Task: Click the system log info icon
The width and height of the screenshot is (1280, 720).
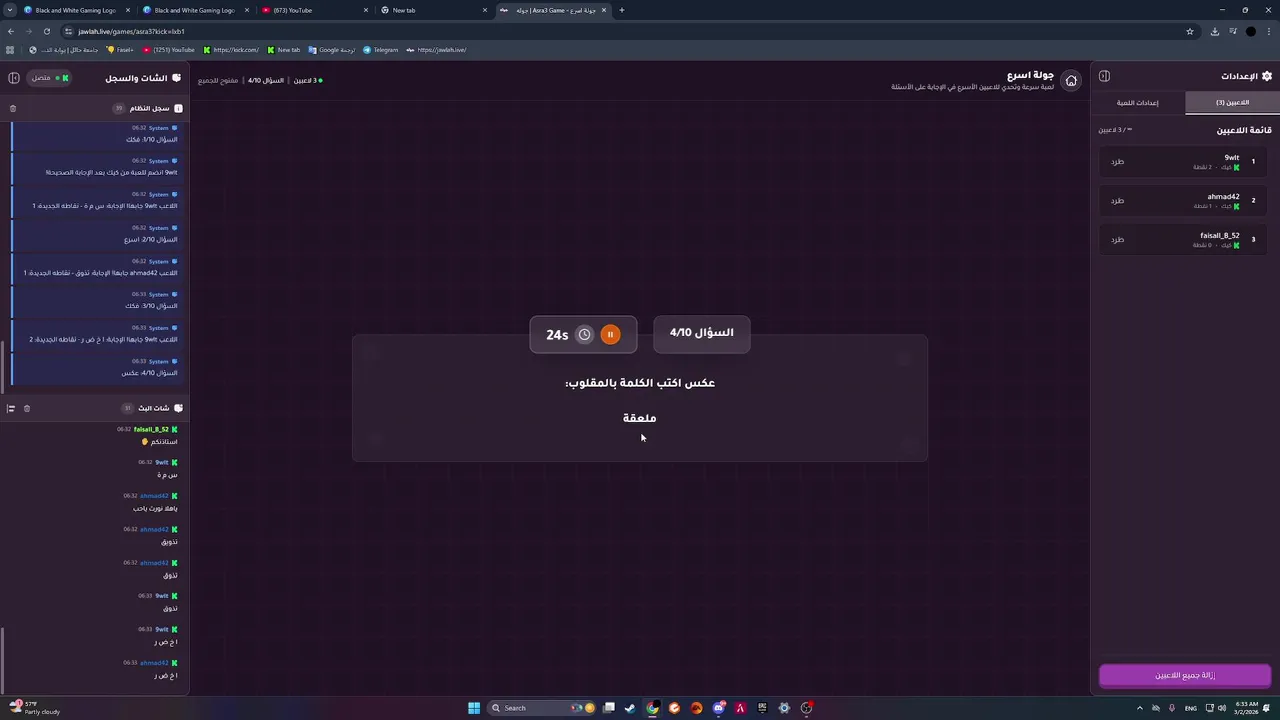Action: click(x=178, y=108)
